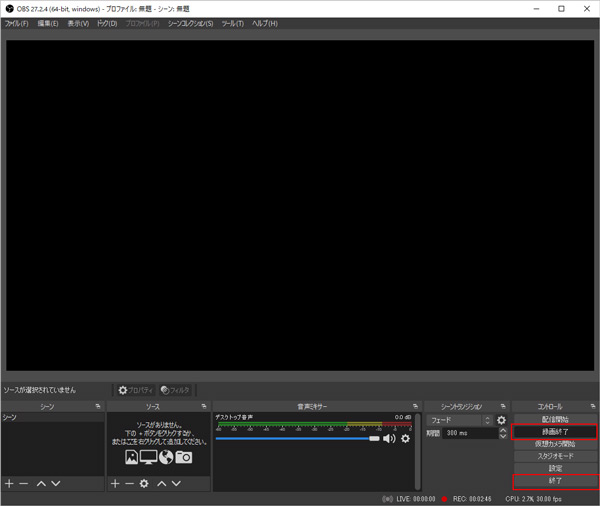Click the プロパティ button in the source toolbar
The width and height of the screenshot is (600, 506).
point(135,390)
